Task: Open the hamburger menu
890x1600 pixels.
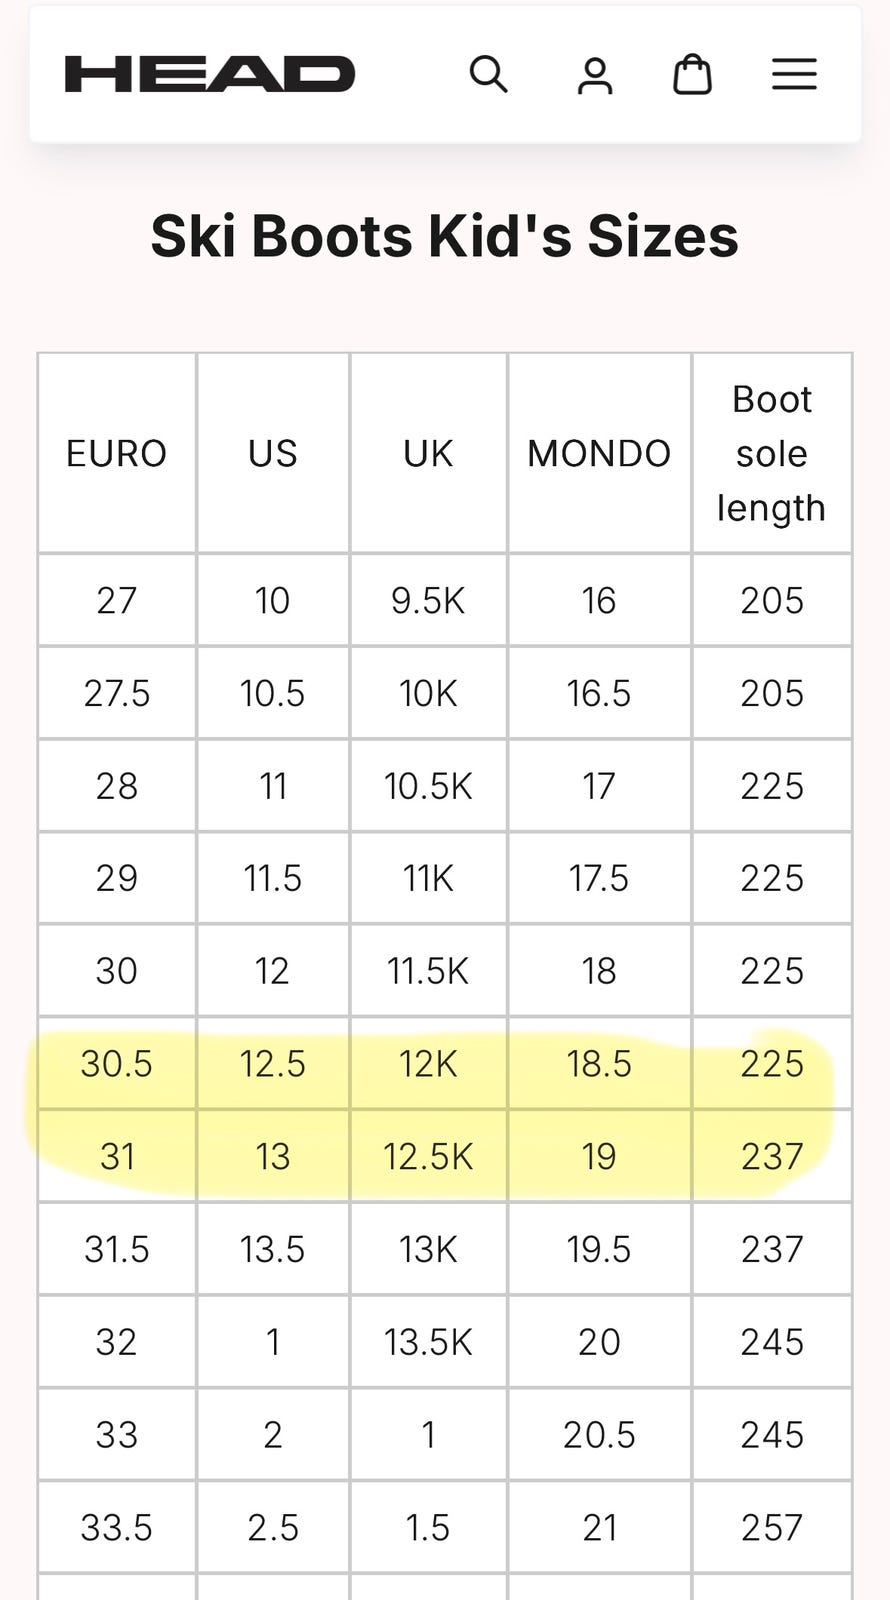Action: [794, 74]
